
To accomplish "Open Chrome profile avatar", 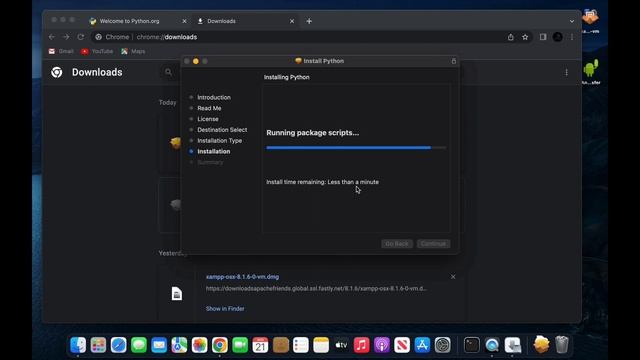I will (558, 37).
